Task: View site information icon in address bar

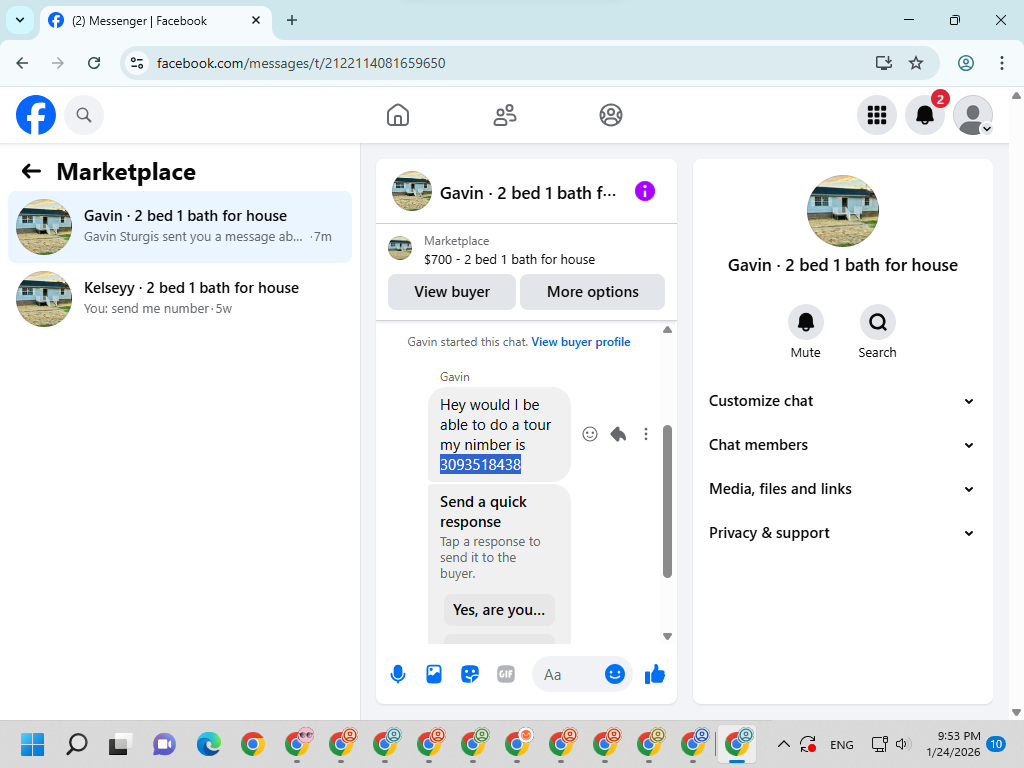Action: [x=137, y=63]
